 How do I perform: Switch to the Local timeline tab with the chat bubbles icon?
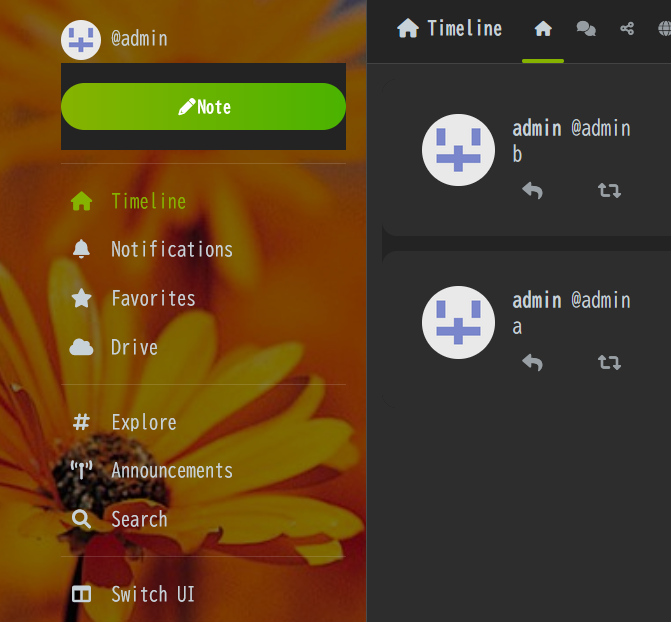[x=586, y=29]
